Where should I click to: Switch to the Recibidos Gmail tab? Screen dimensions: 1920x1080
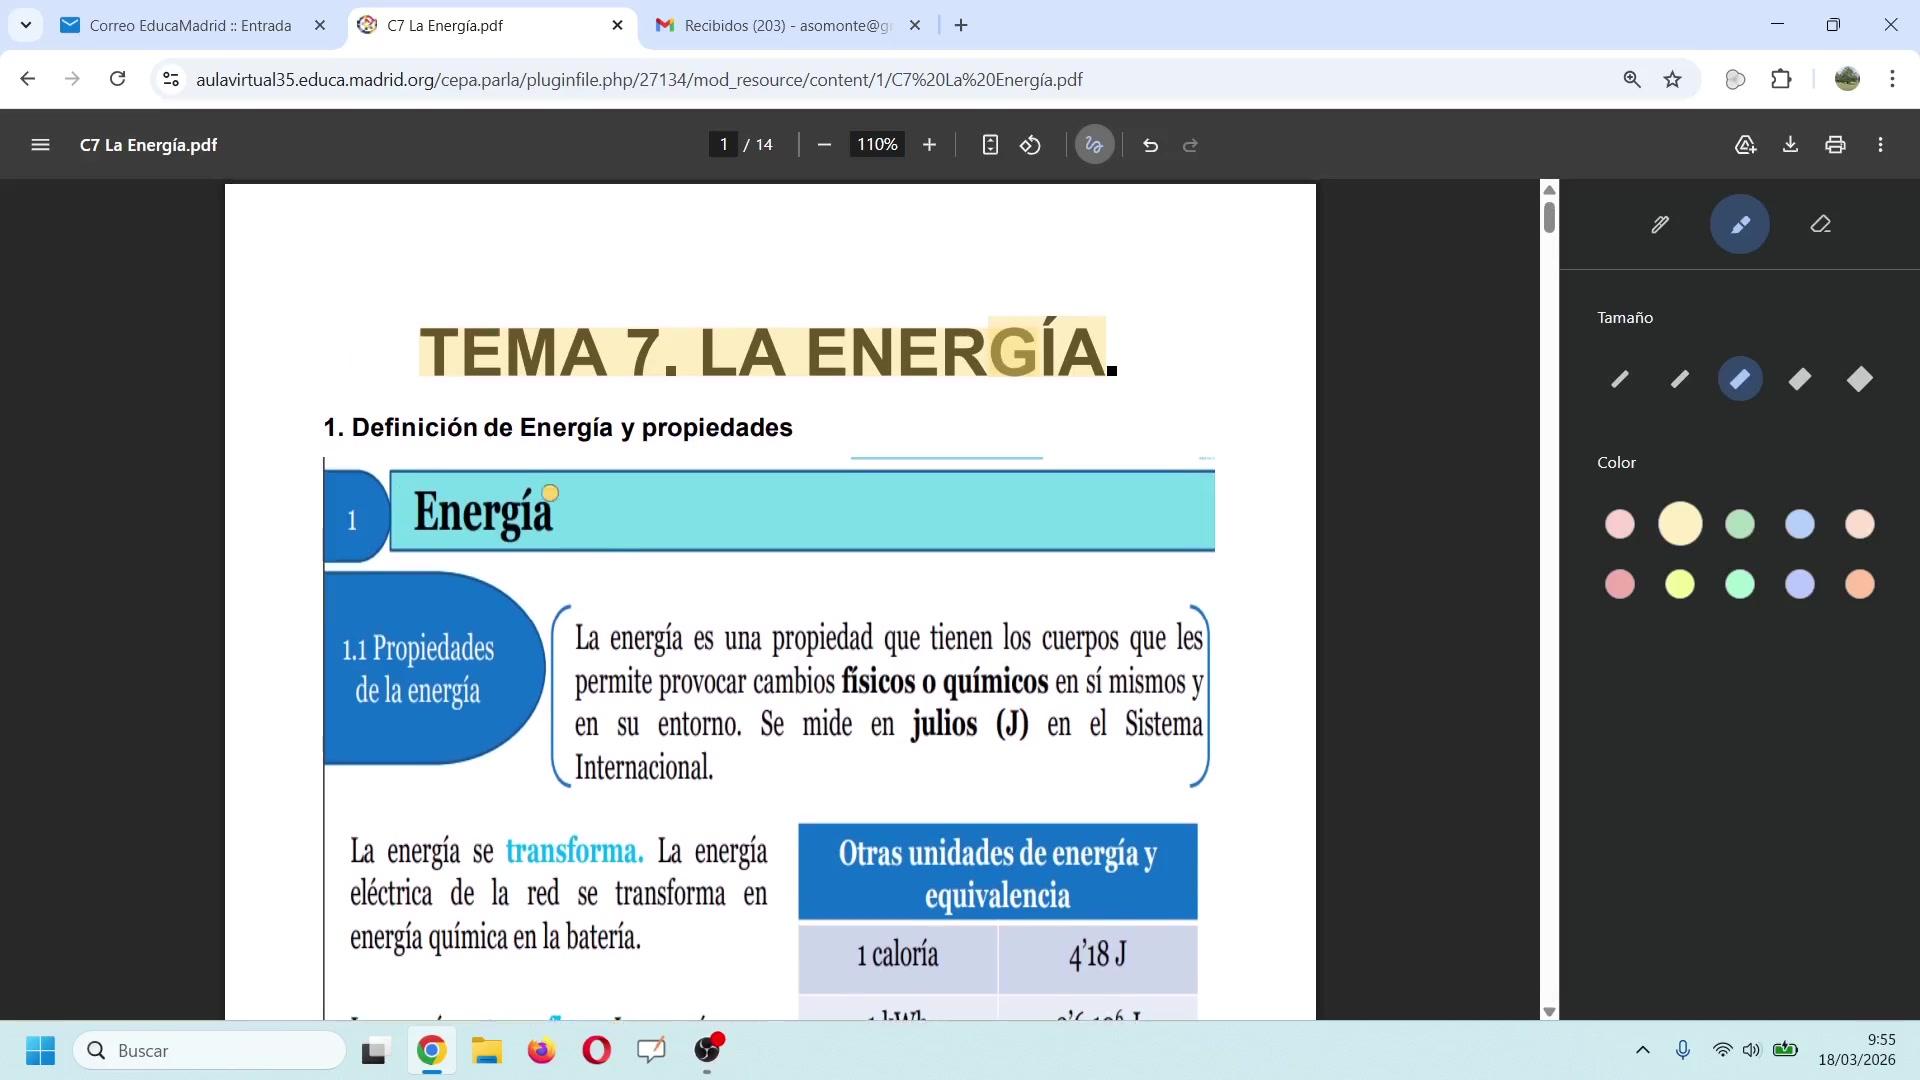coord(787,26)
